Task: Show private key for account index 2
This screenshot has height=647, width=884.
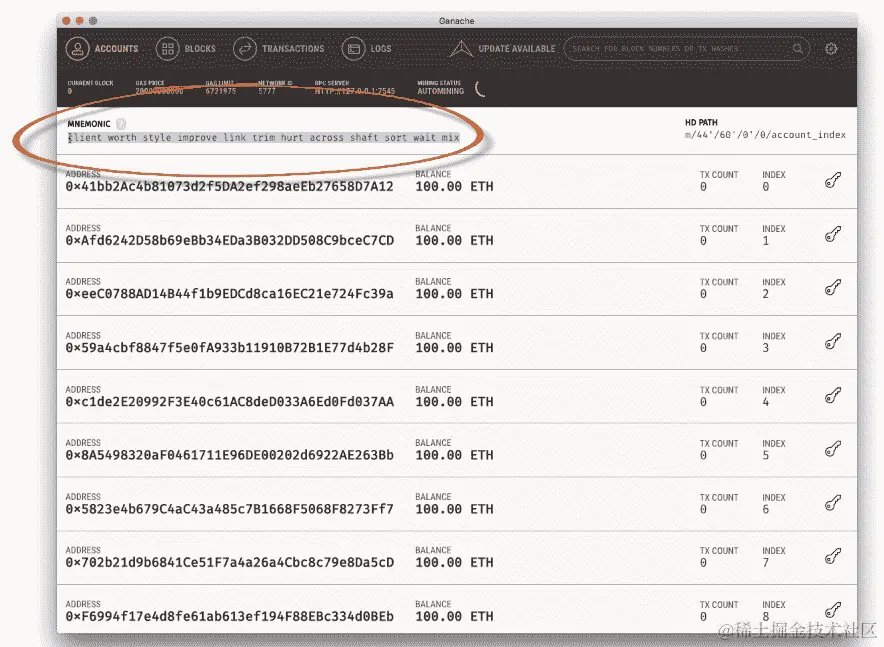Action: (x=833, y=287)
